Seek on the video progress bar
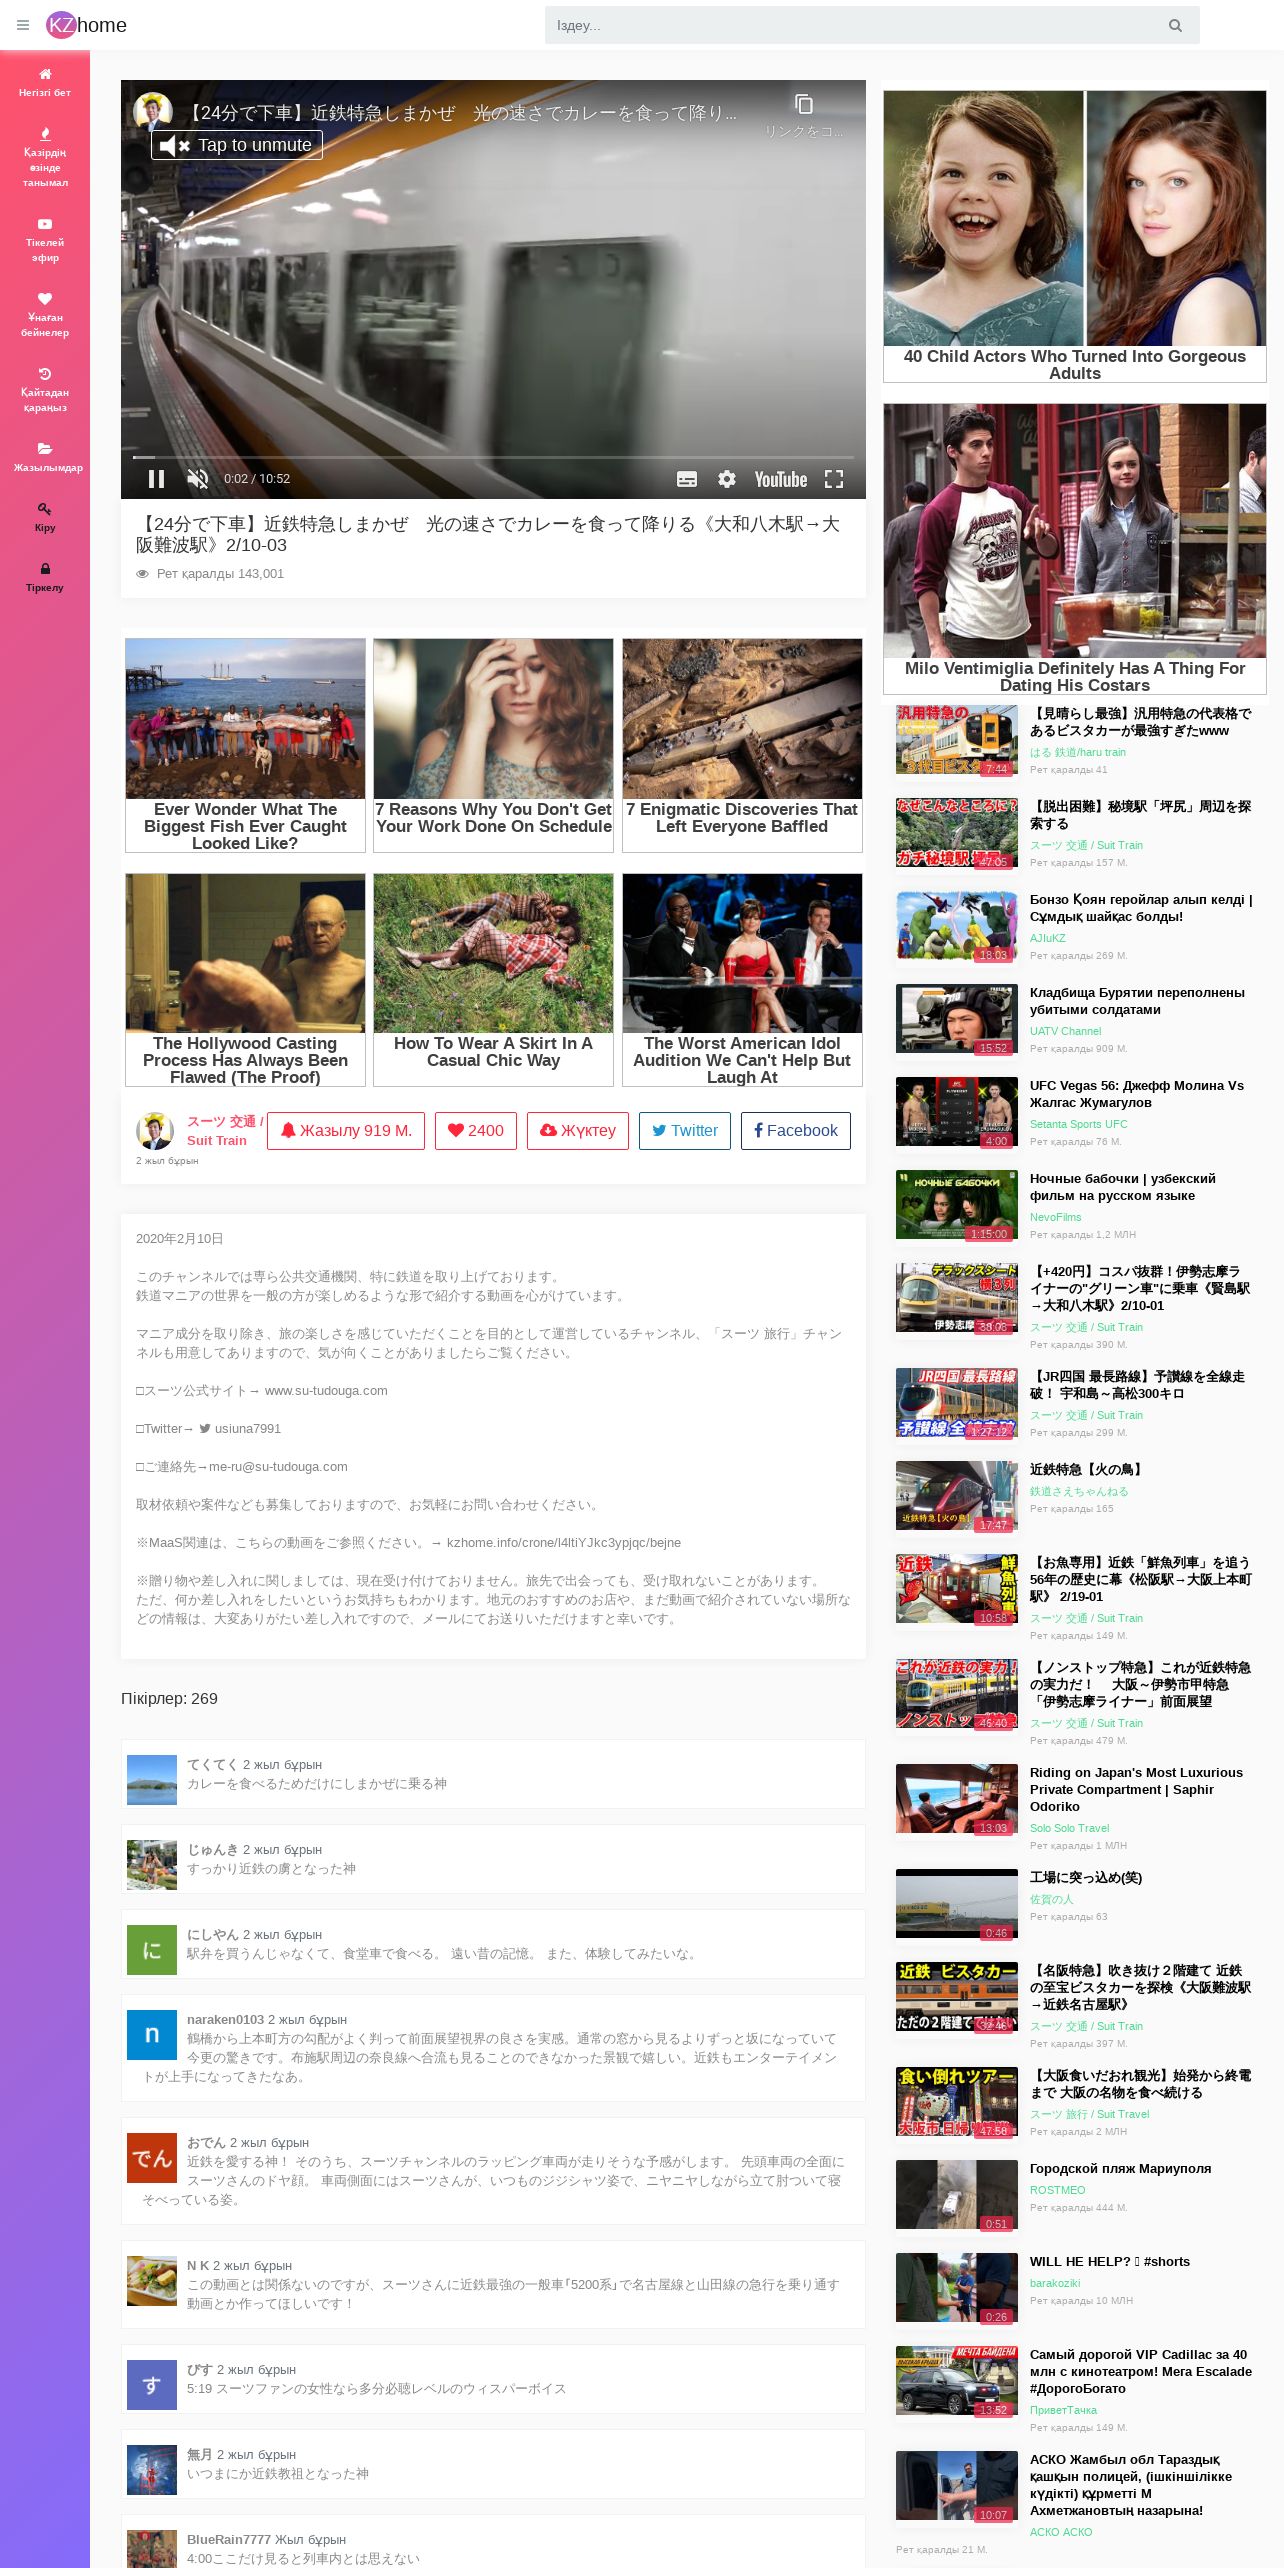Image resolution: width=1284 pixels, height=2568 pixels. [x=493, y=457]
